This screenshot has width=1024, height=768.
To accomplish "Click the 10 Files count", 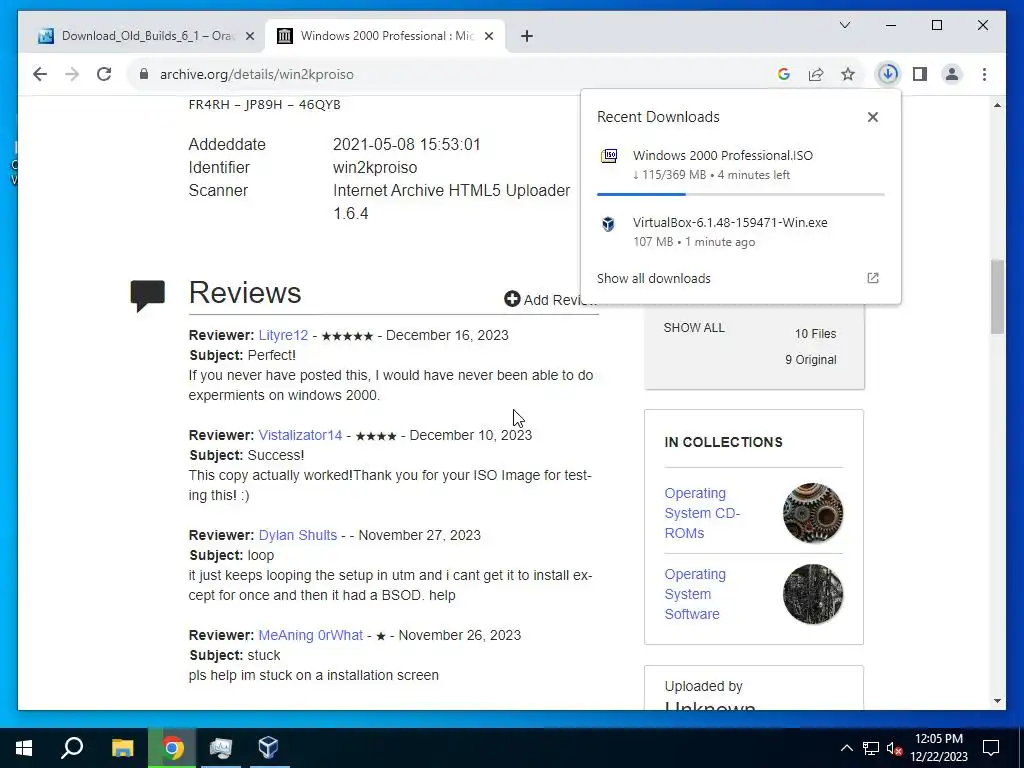I will click(815, 334).
